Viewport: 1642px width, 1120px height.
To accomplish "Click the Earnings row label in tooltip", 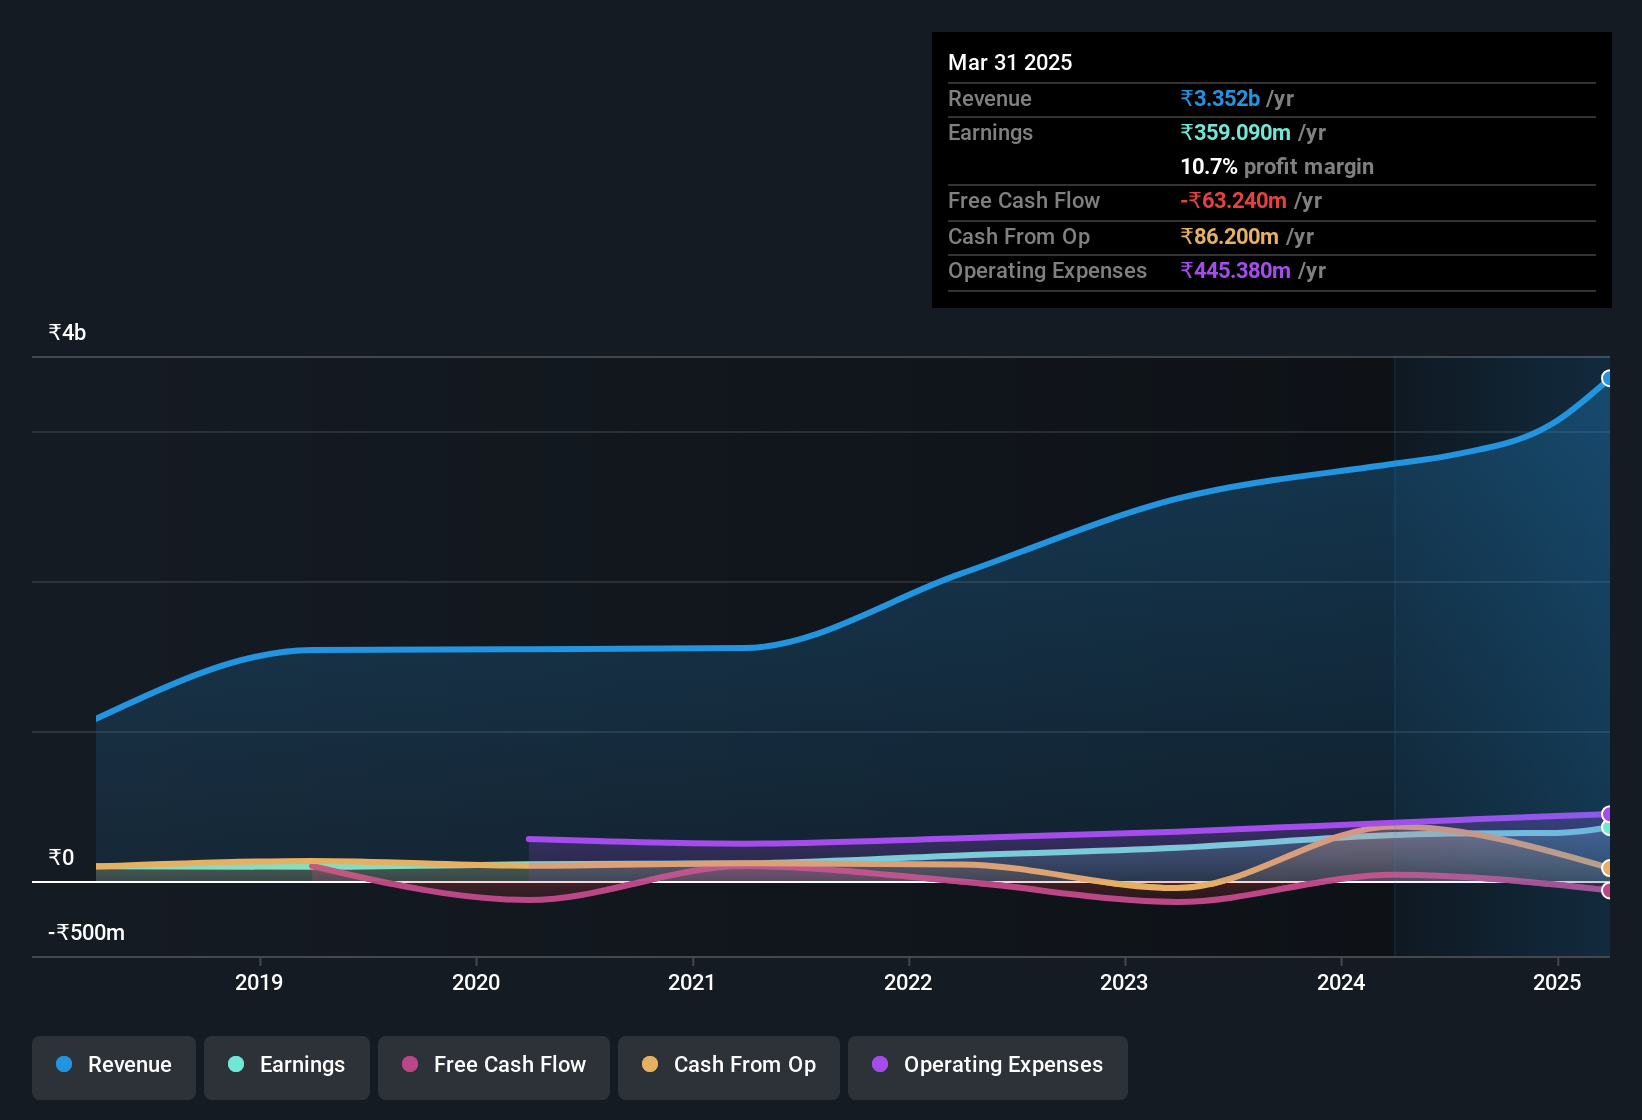I will tap(990, 132).
